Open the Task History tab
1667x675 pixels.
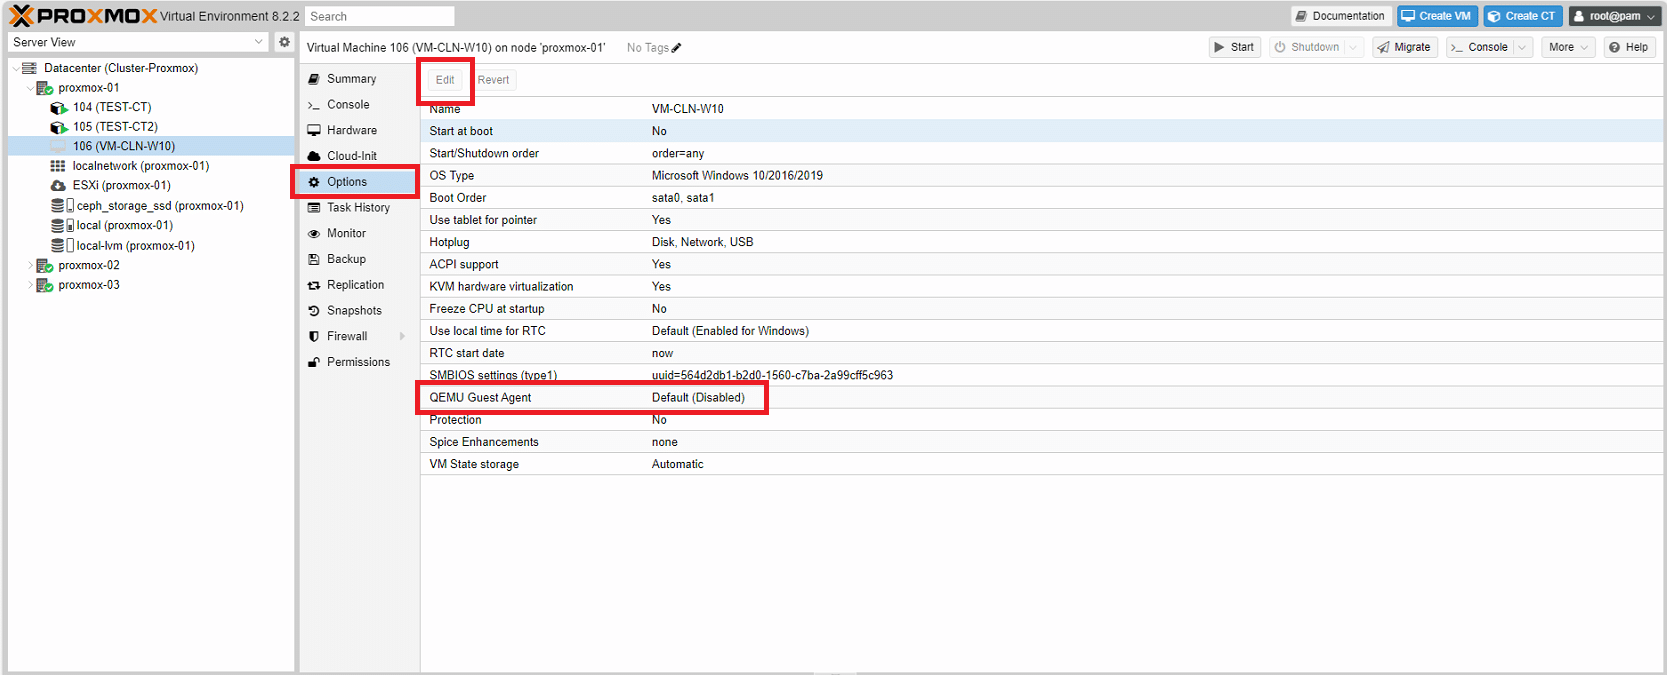coord(359,208)
